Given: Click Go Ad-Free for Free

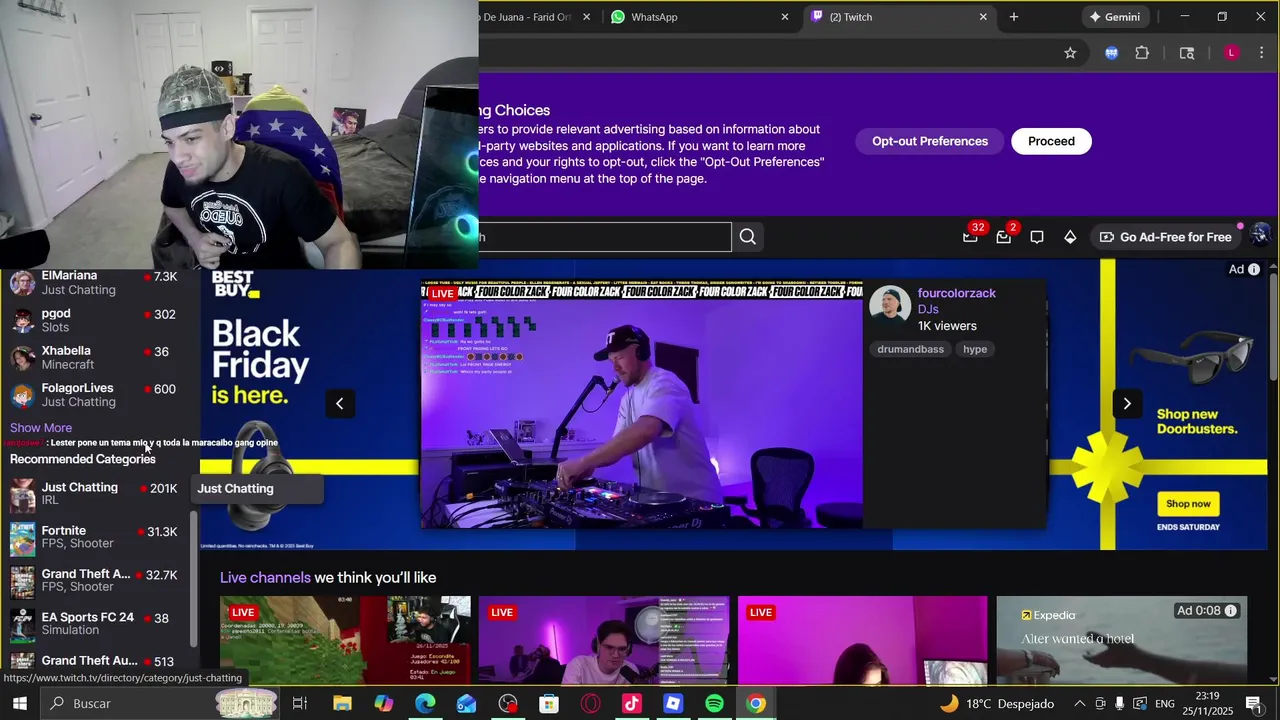Looking at the screenshot, I should (1165, 237).
